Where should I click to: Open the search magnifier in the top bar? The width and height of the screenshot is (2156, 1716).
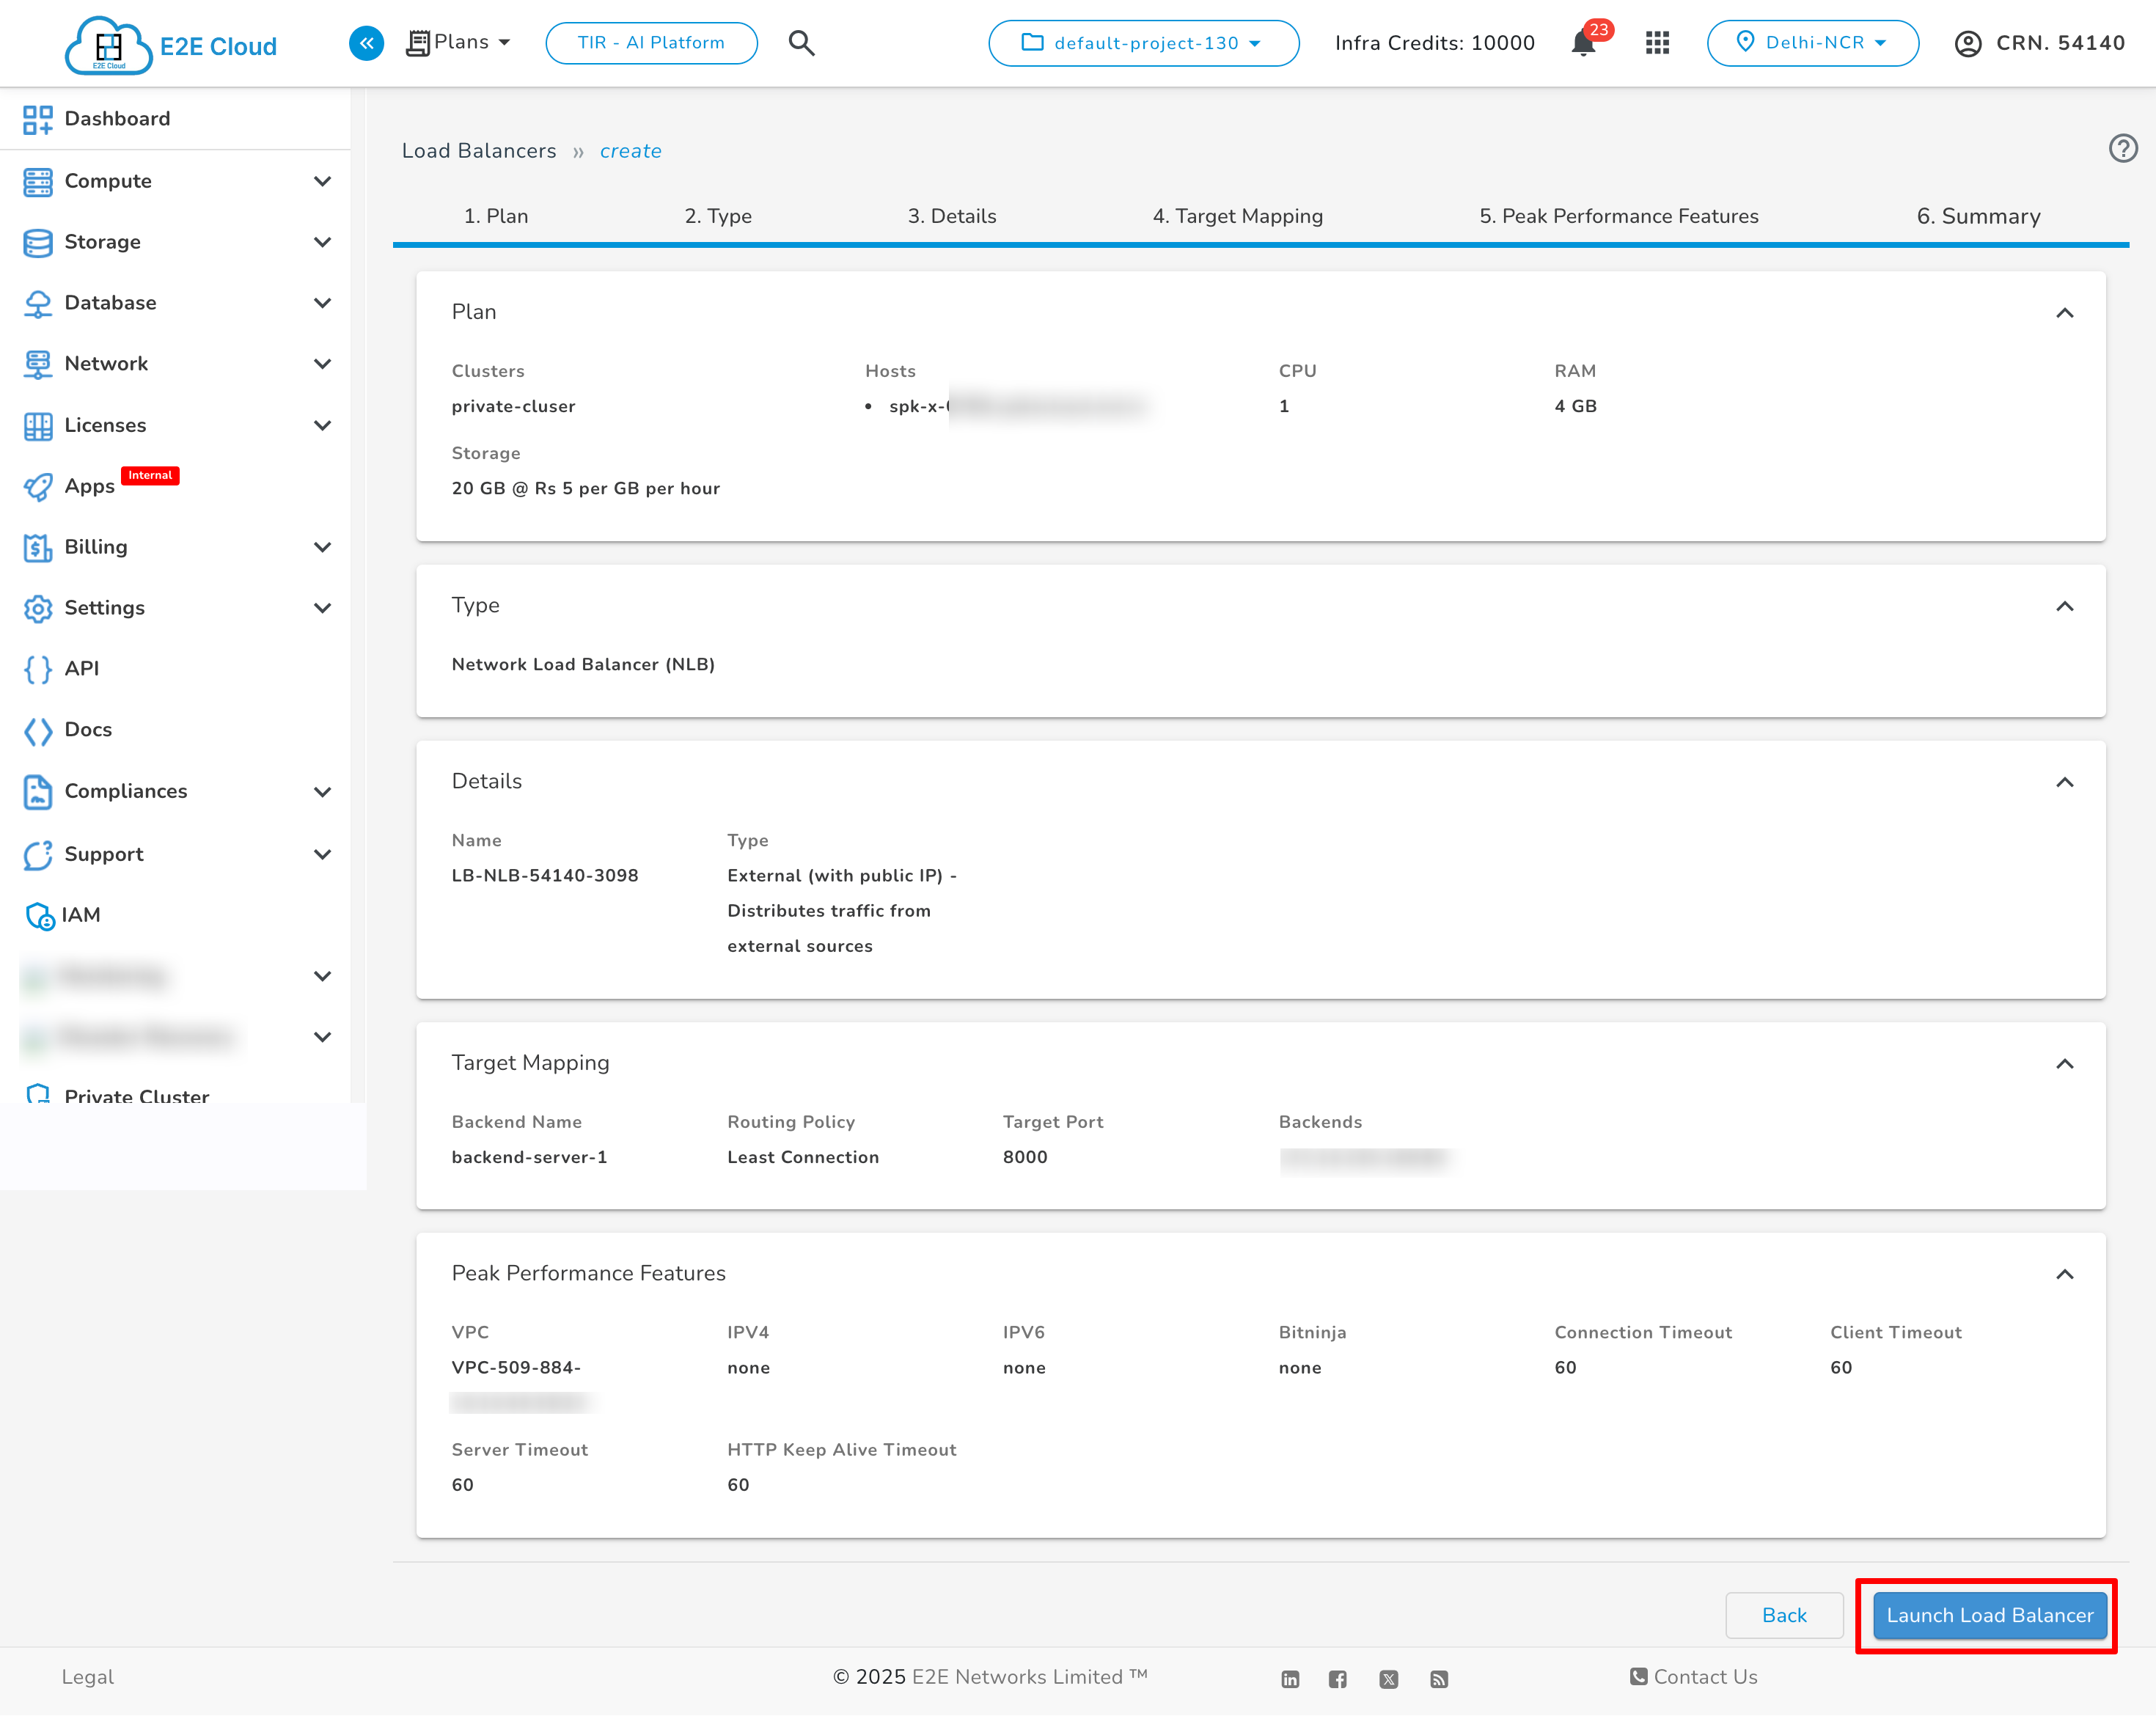[x=801, y=43]
